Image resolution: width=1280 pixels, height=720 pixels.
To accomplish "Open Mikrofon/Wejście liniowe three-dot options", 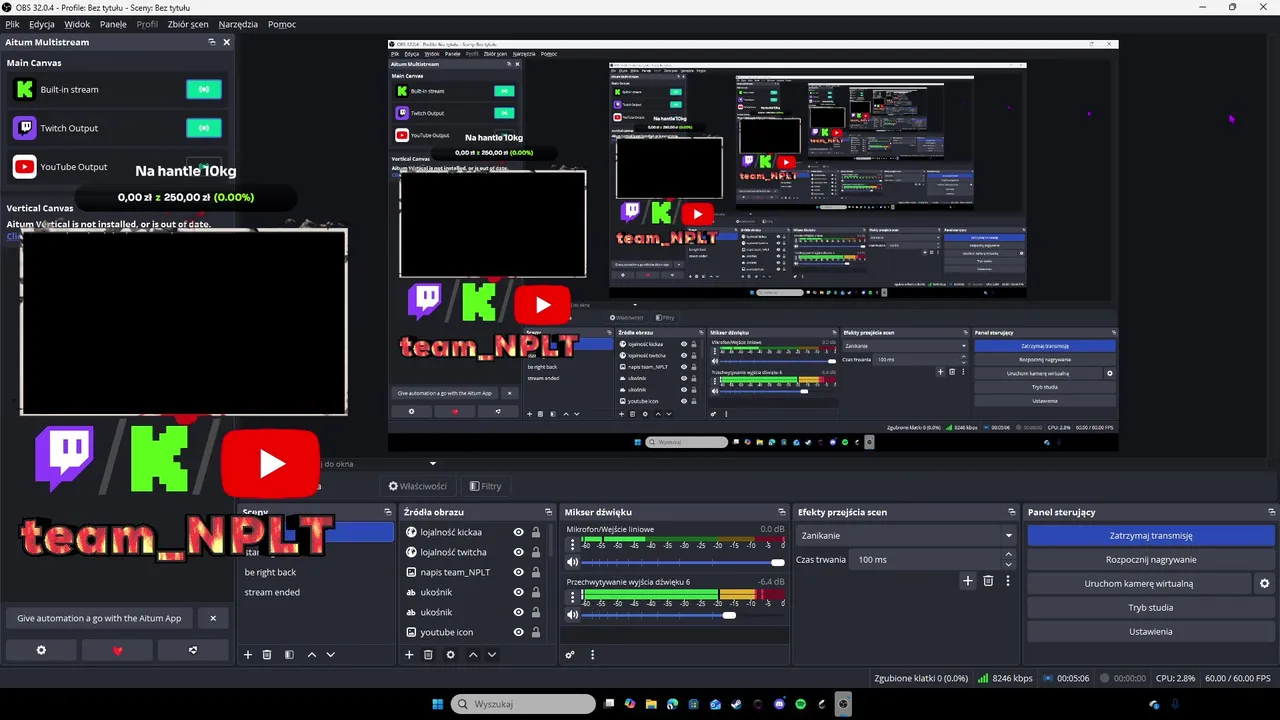I will tap(573, 544).
